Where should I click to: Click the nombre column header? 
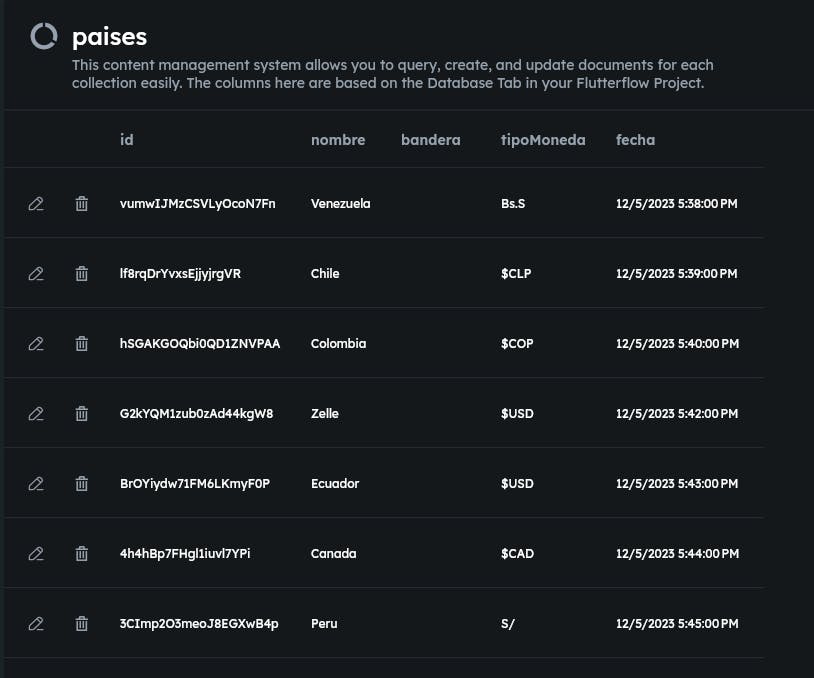click(338, 140)
